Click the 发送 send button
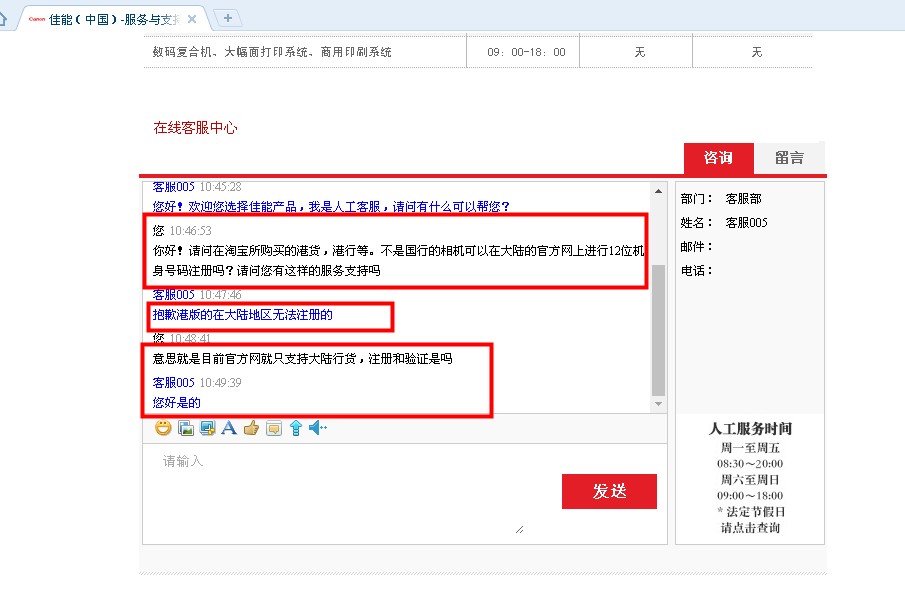This screenshot has width=905, height=592. tap(609, 492)
